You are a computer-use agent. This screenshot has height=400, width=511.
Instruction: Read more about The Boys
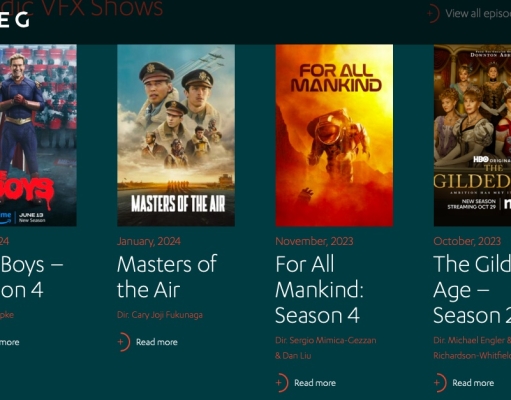(10, 342)
